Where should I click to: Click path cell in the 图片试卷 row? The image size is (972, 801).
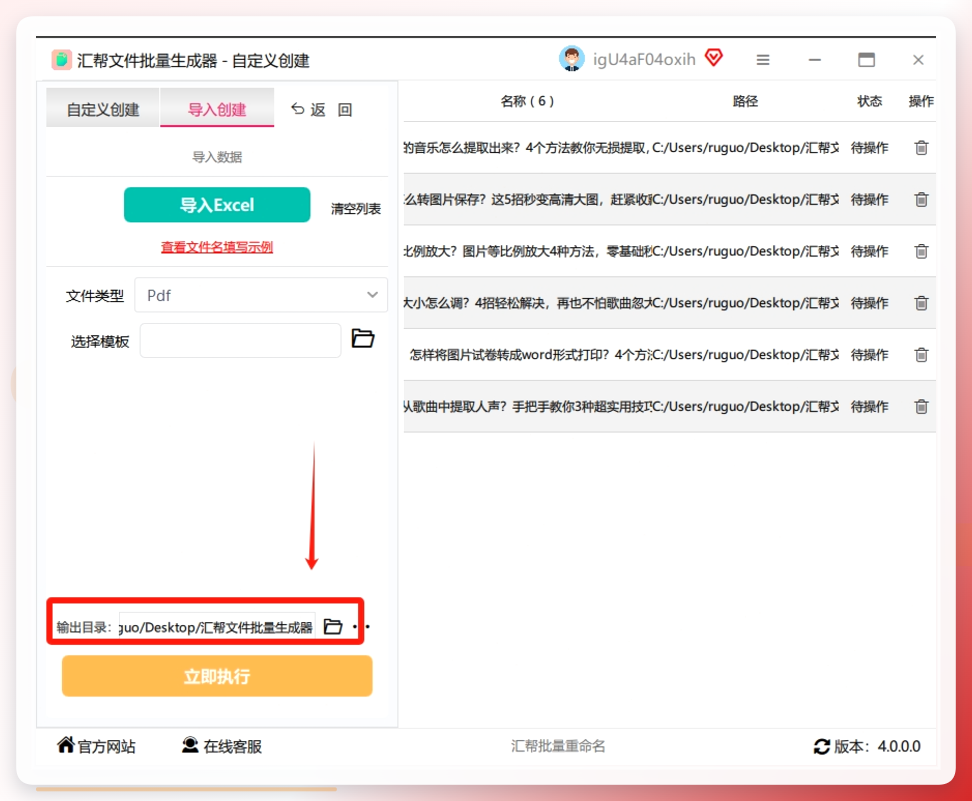tap(746, 355)
